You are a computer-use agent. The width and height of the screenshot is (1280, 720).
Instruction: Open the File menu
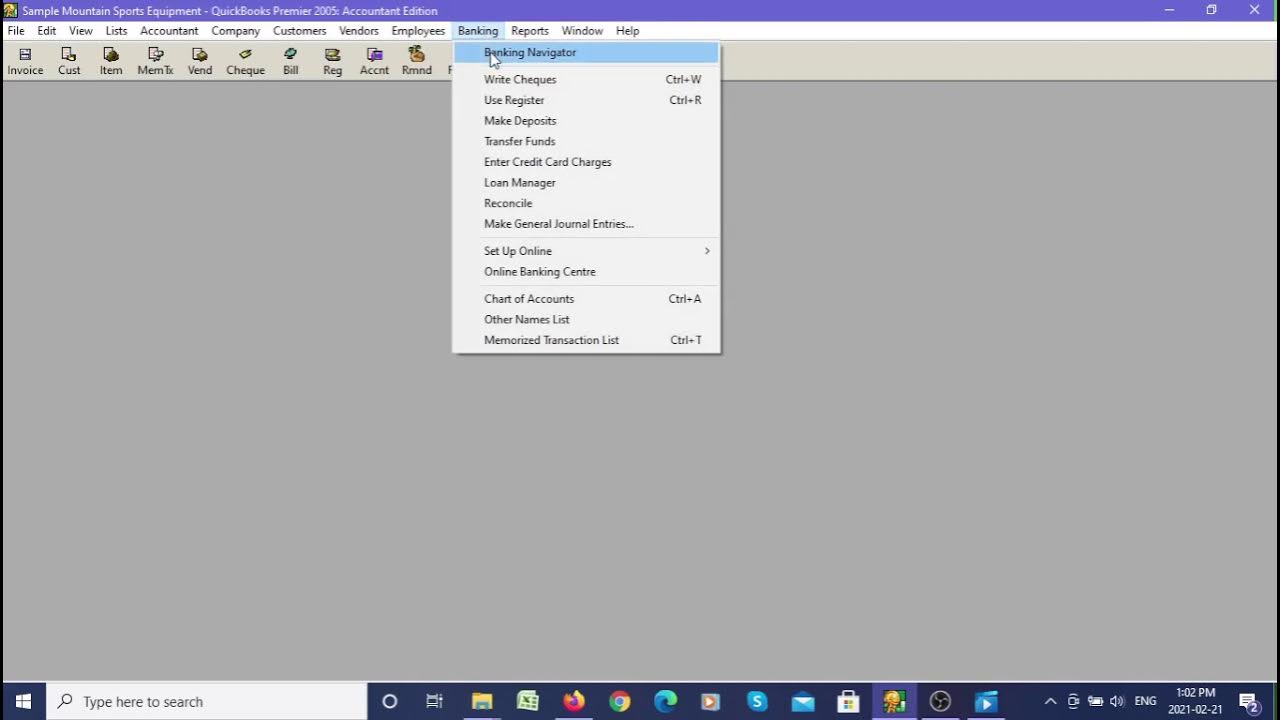pyautogui.click(x=16, y=31)
